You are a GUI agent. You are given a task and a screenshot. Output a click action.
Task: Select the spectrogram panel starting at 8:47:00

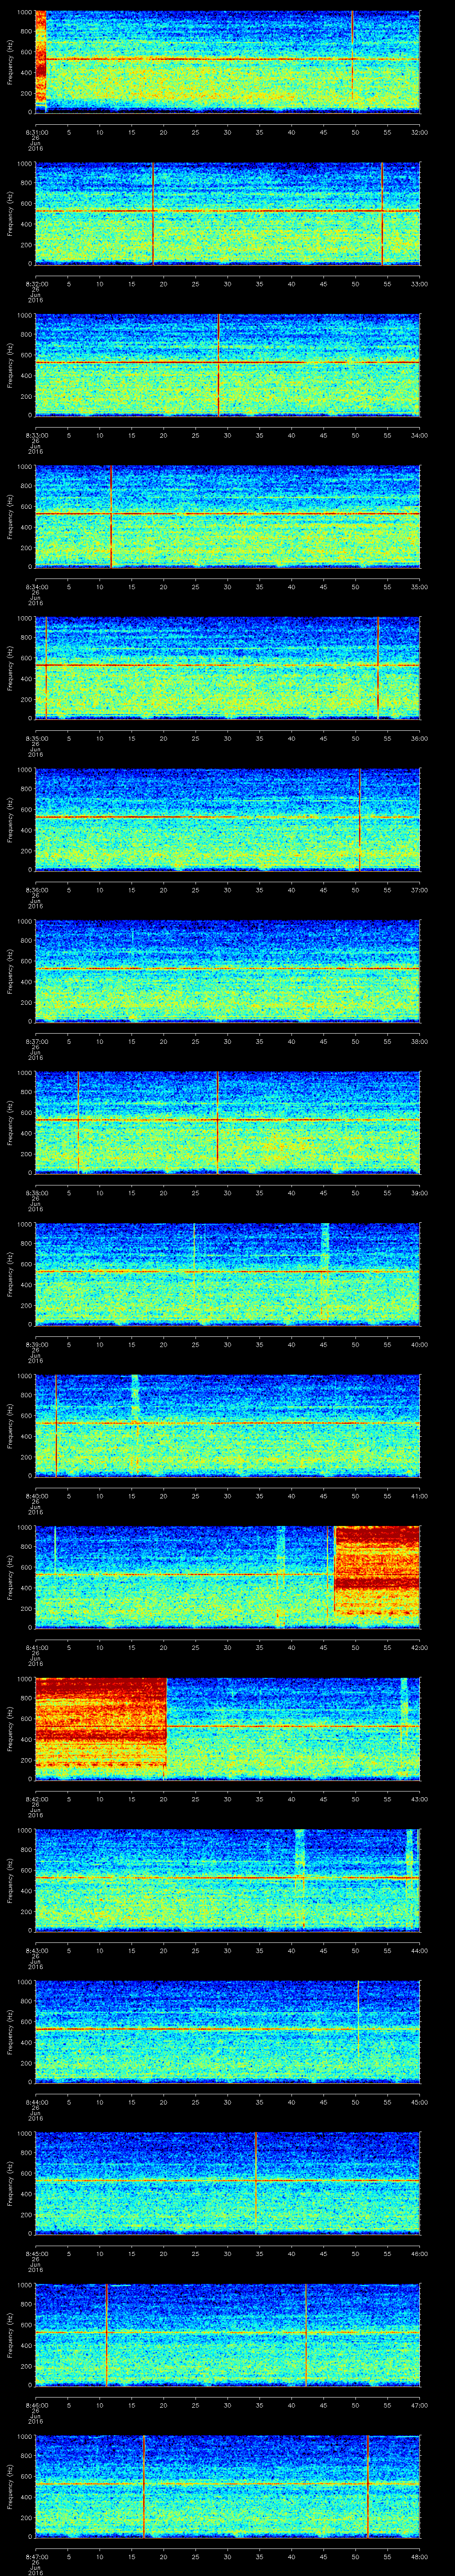[x=227, y=2486]
